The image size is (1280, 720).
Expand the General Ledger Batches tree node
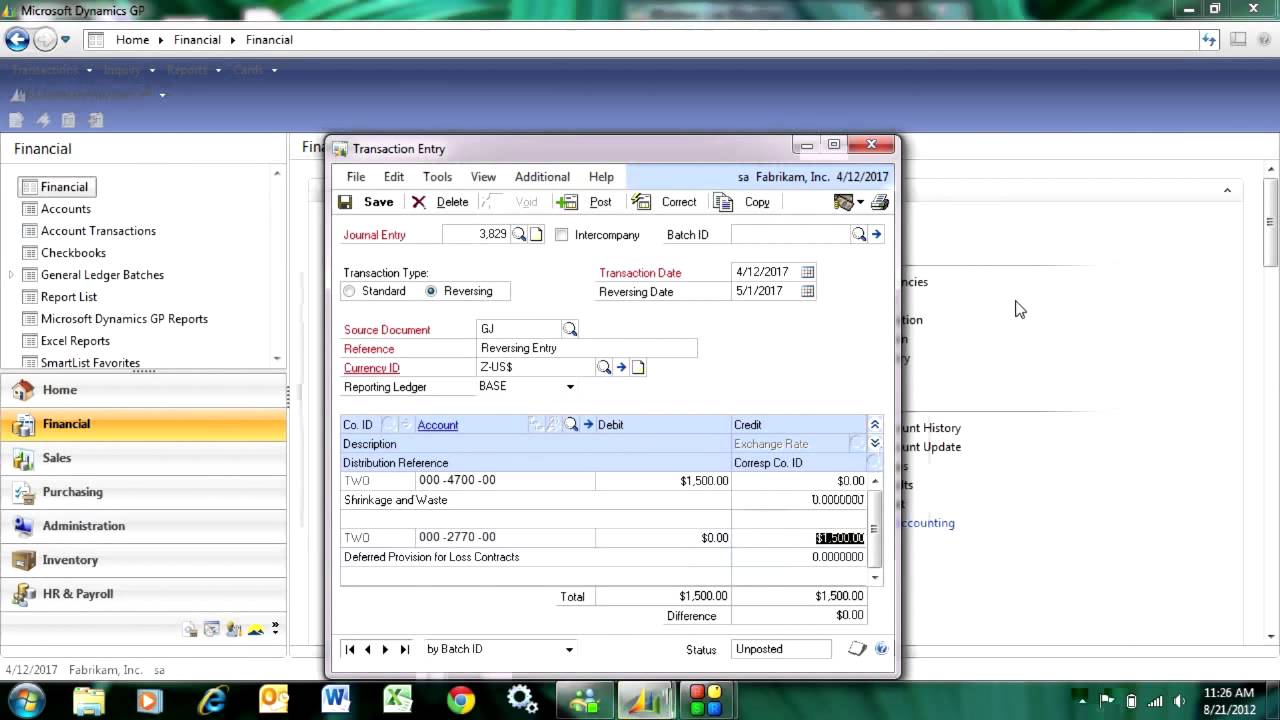pyautogui.click(x=11, y=275)
